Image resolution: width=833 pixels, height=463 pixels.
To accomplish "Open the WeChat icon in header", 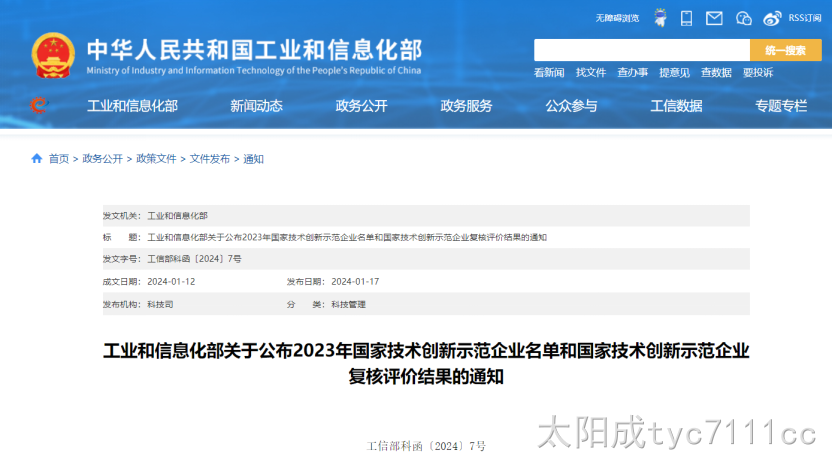I will (x=743, y=19).
